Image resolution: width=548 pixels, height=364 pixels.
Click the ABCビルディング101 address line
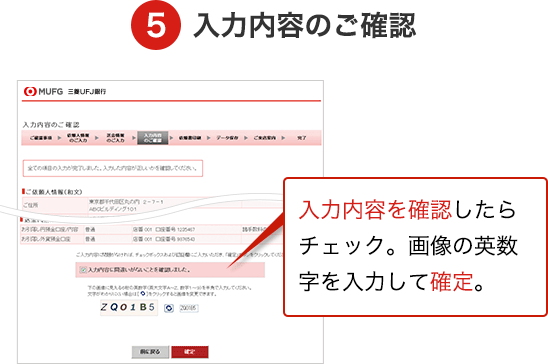point(113,209)
